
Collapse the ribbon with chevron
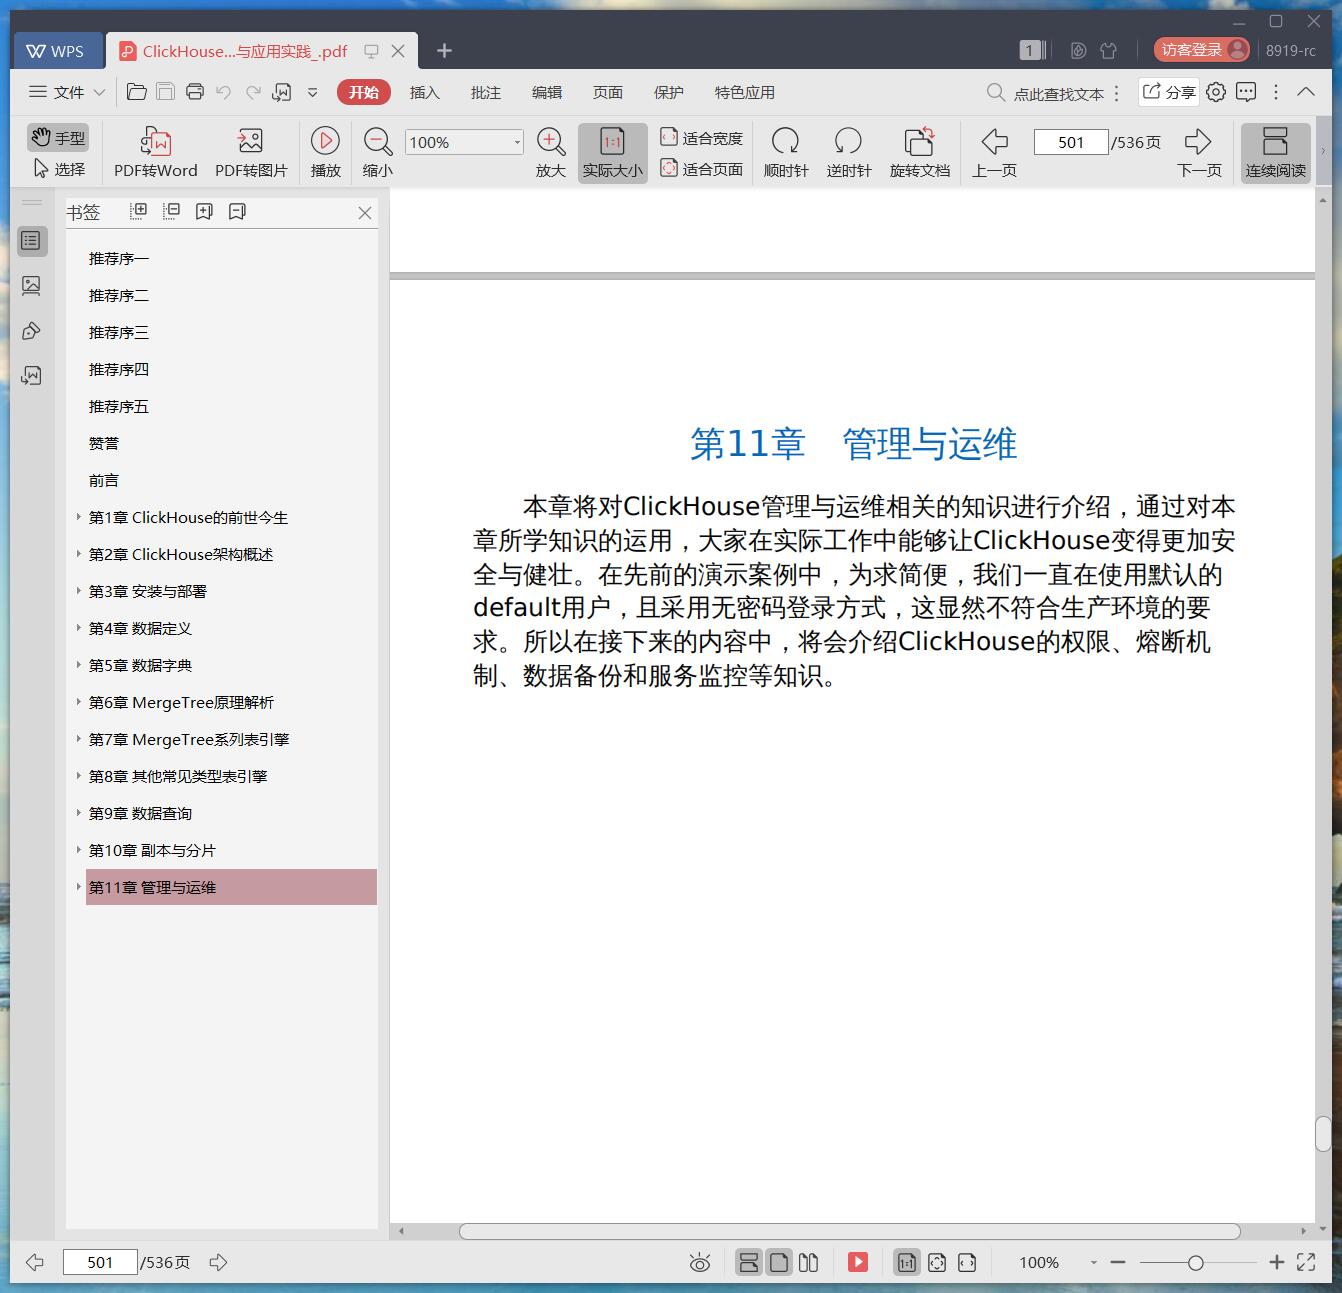[x=1306, y=91]
